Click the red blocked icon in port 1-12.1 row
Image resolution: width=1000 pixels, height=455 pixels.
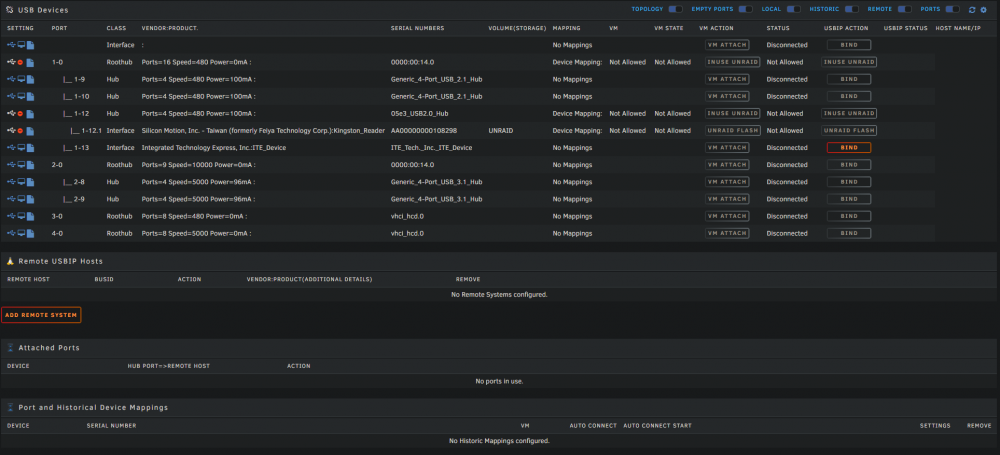click(20, 131)
